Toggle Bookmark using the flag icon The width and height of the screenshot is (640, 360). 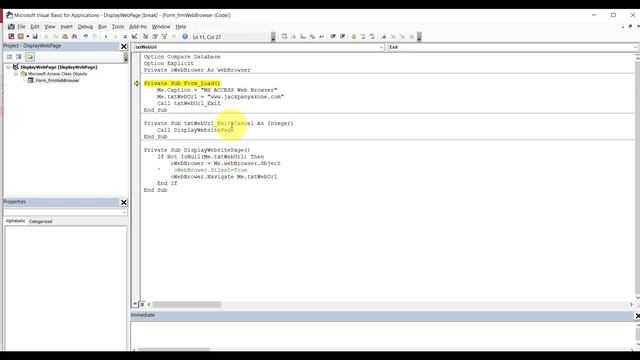[x=384, y=37]
